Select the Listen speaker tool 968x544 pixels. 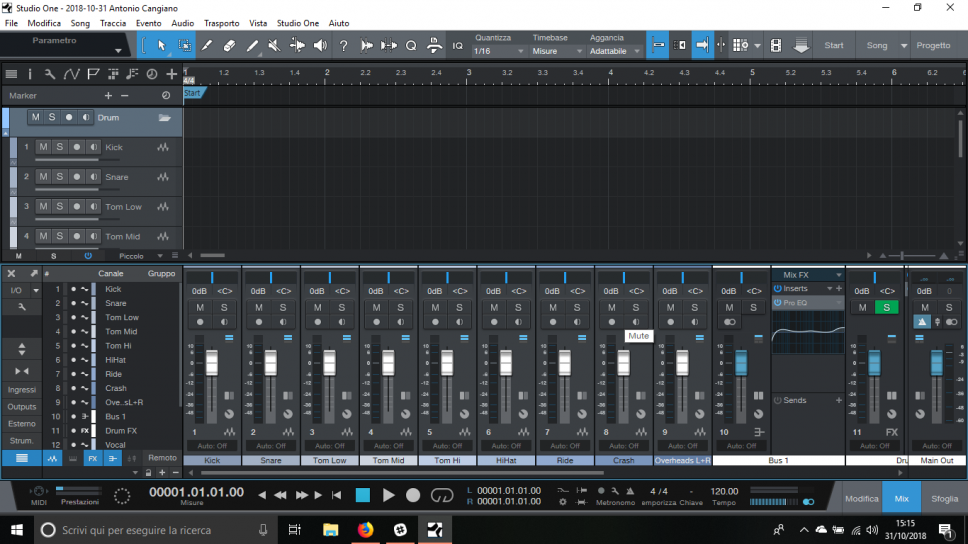pyautogui.click(x=320, y=45)
